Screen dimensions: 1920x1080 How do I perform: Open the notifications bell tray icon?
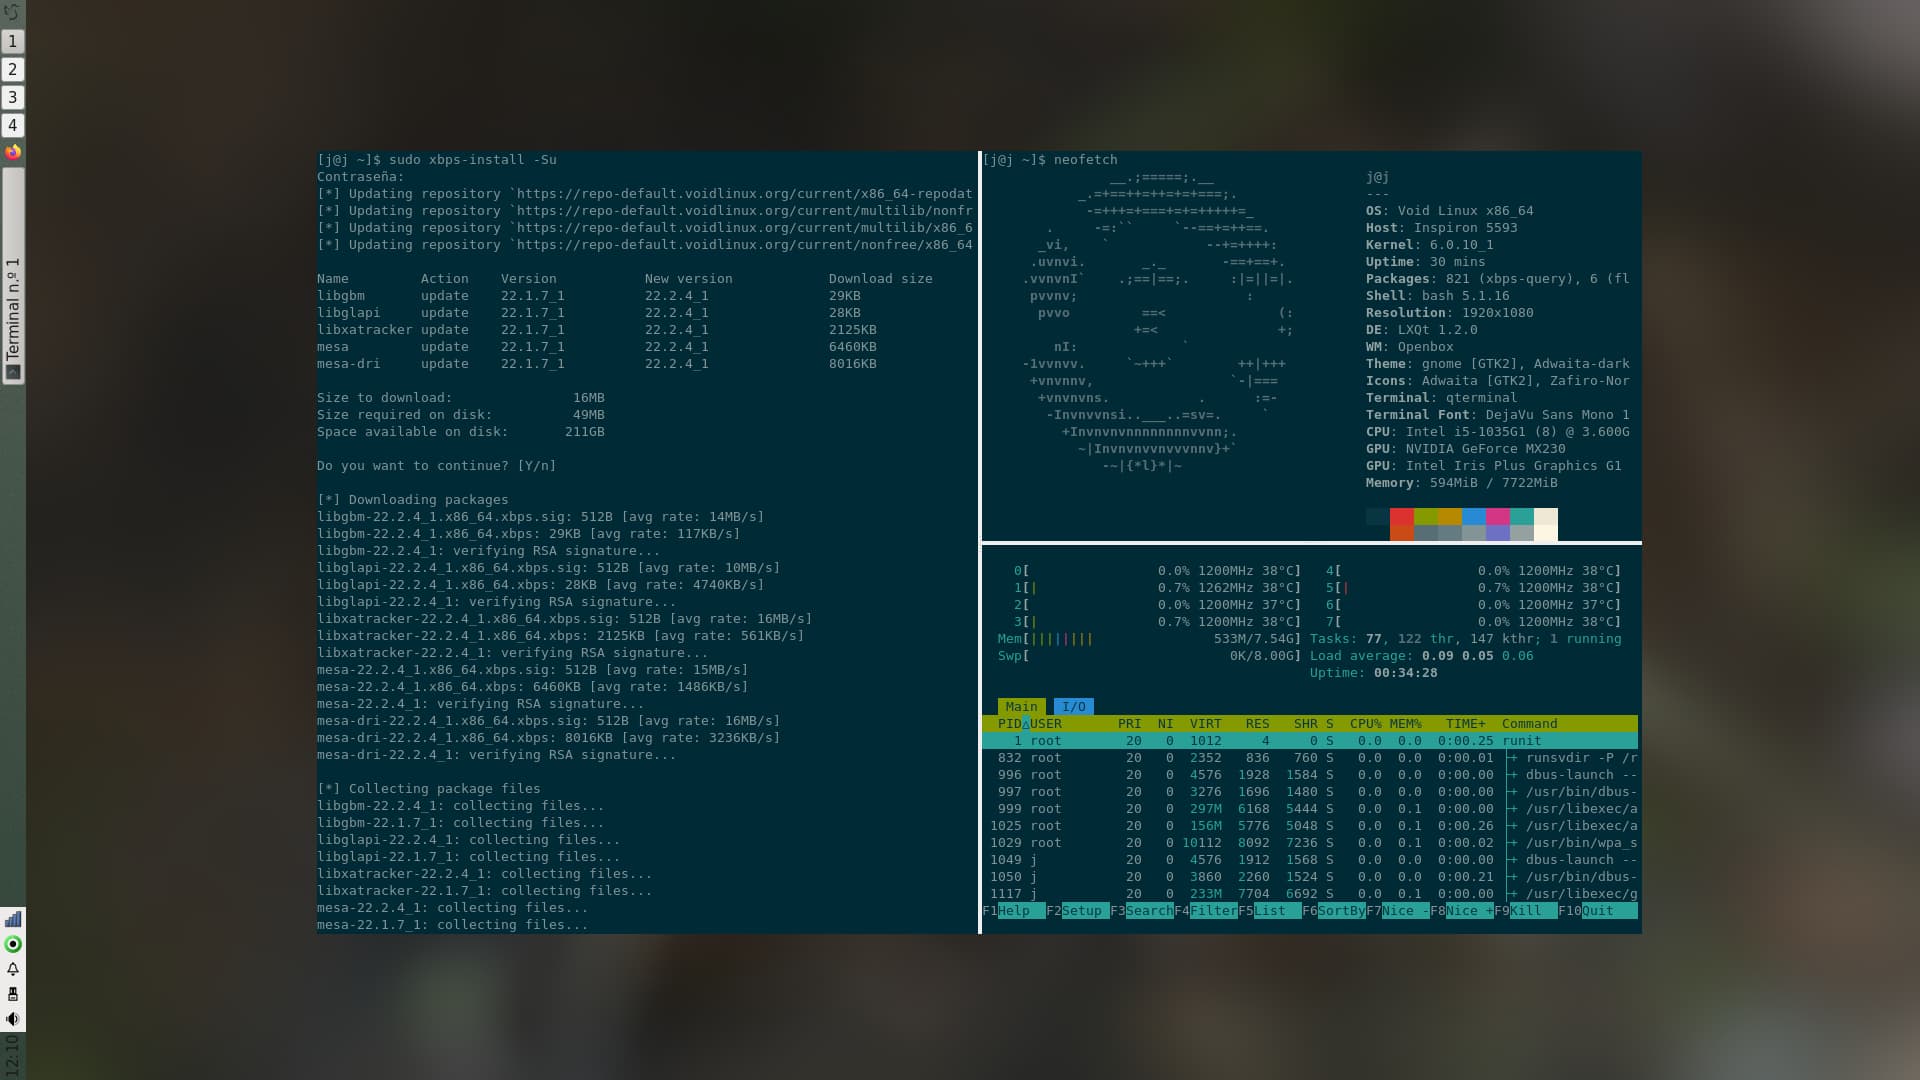pyautogui.click(x=13, y=969)
